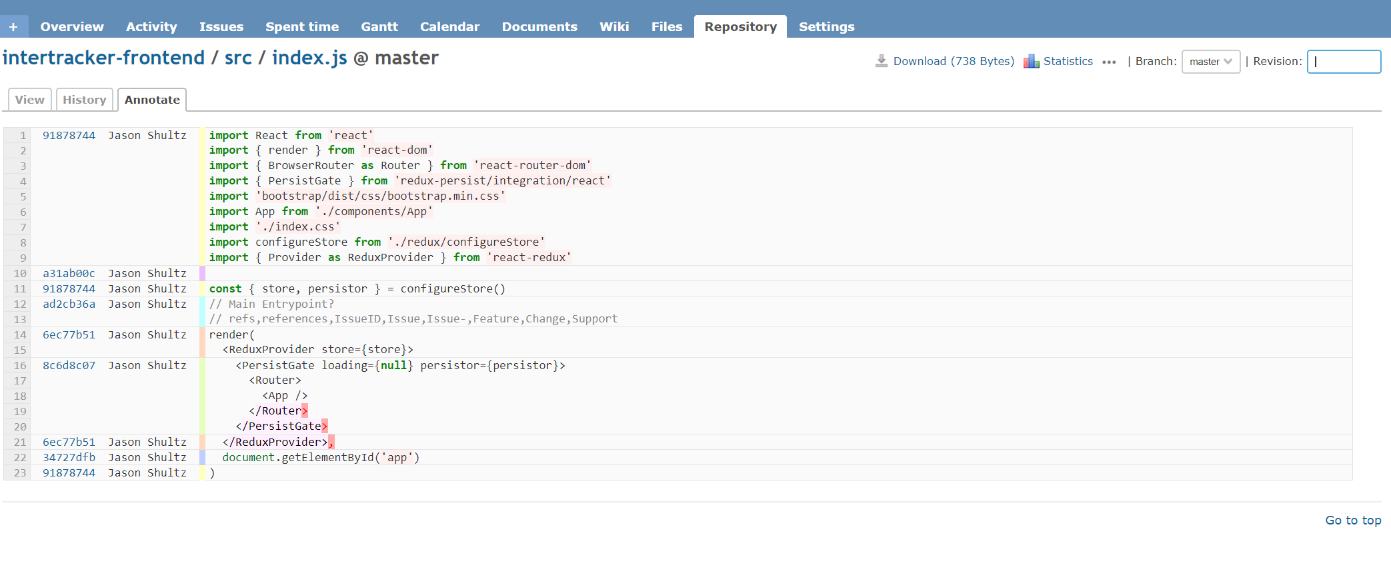Go to the Issues tab
The image size is (1391, 587).
[x=221, y=27]
